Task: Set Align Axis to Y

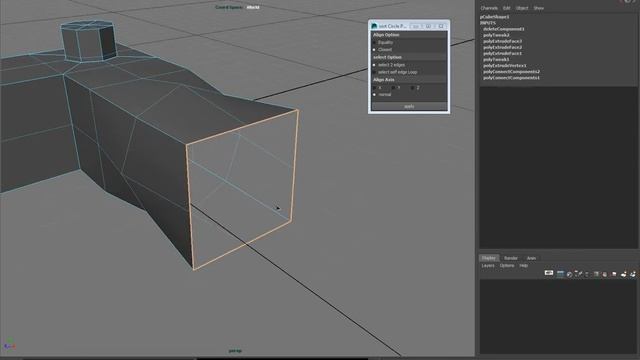Action: click(393, 88)
